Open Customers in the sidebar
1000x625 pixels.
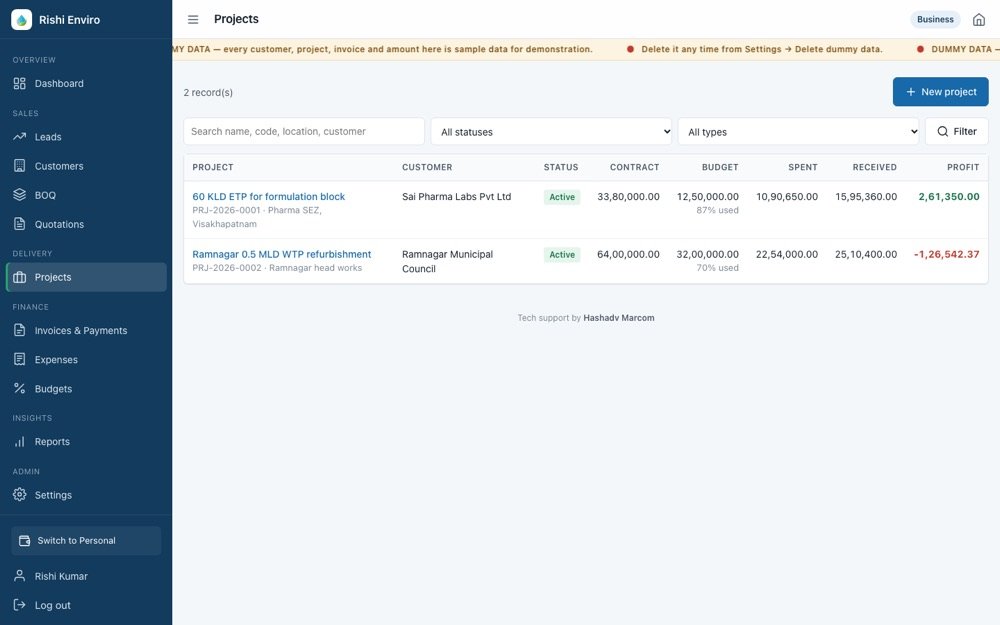(86, 166)
